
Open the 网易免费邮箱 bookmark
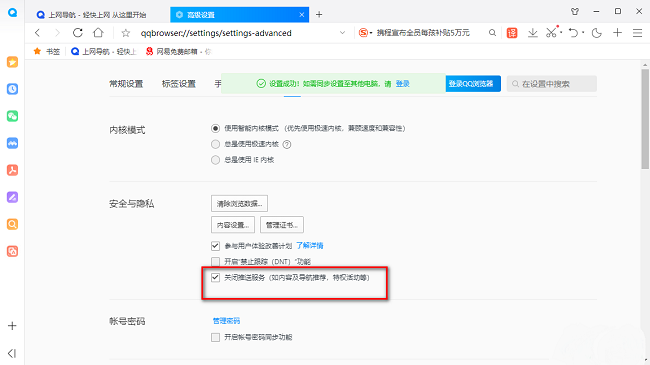178,51
